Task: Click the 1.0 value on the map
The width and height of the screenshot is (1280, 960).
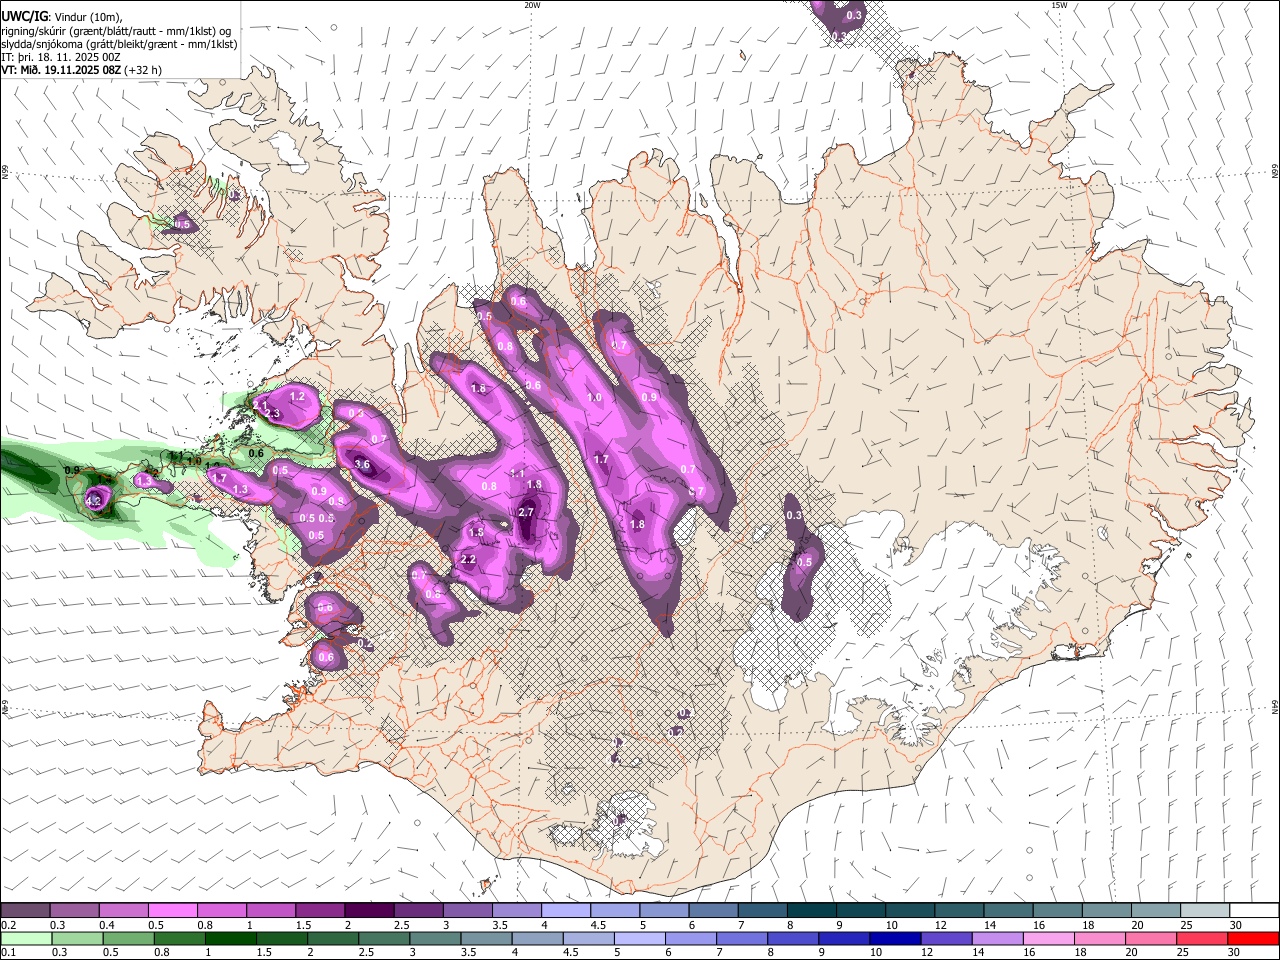Action: coord(594,398)
